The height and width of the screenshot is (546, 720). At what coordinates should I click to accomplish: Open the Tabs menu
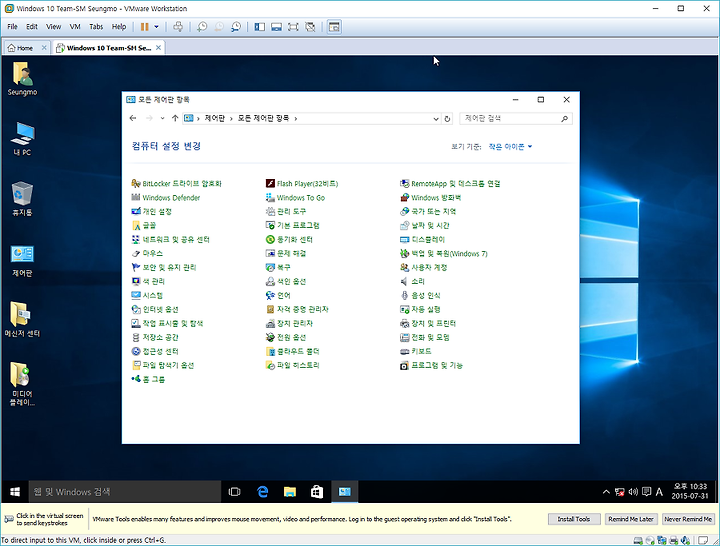(x=96, y=27)
